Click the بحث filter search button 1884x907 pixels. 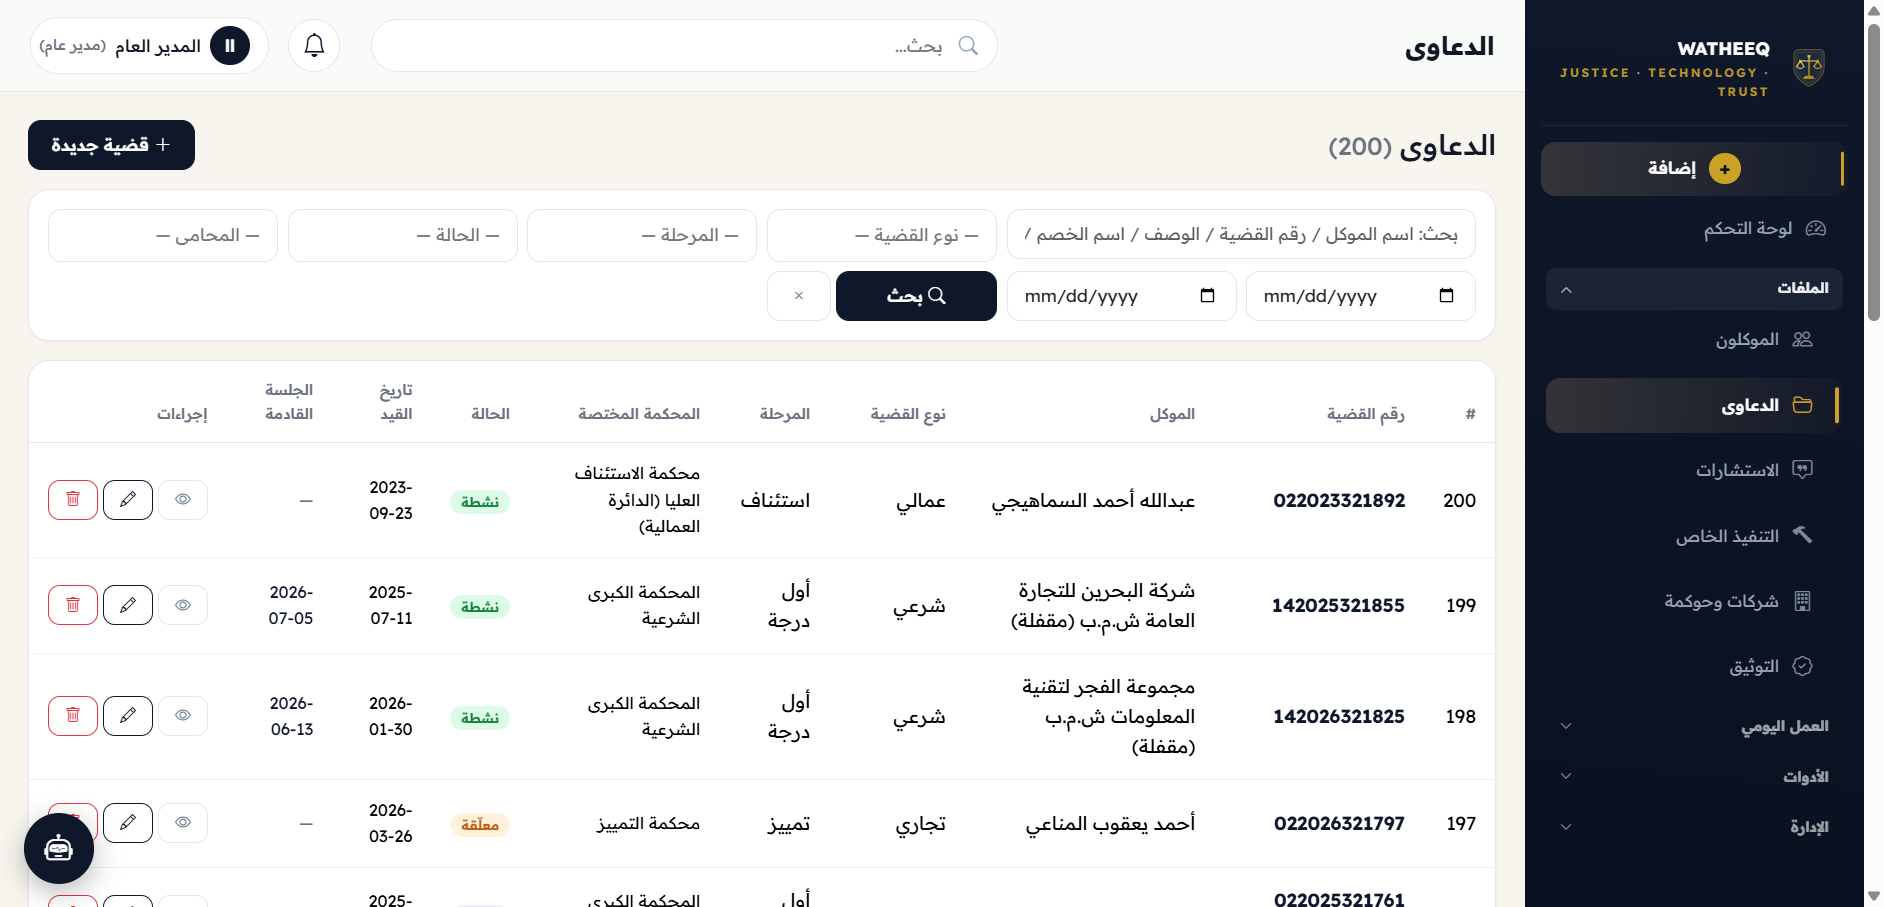pos(916,296)
